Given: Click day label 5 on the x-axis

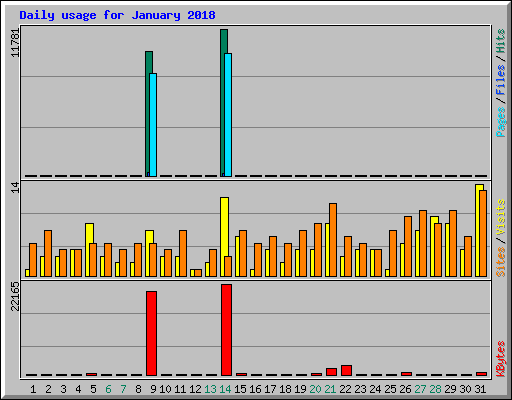Looking at the screenshot, I should pos(93,389).
